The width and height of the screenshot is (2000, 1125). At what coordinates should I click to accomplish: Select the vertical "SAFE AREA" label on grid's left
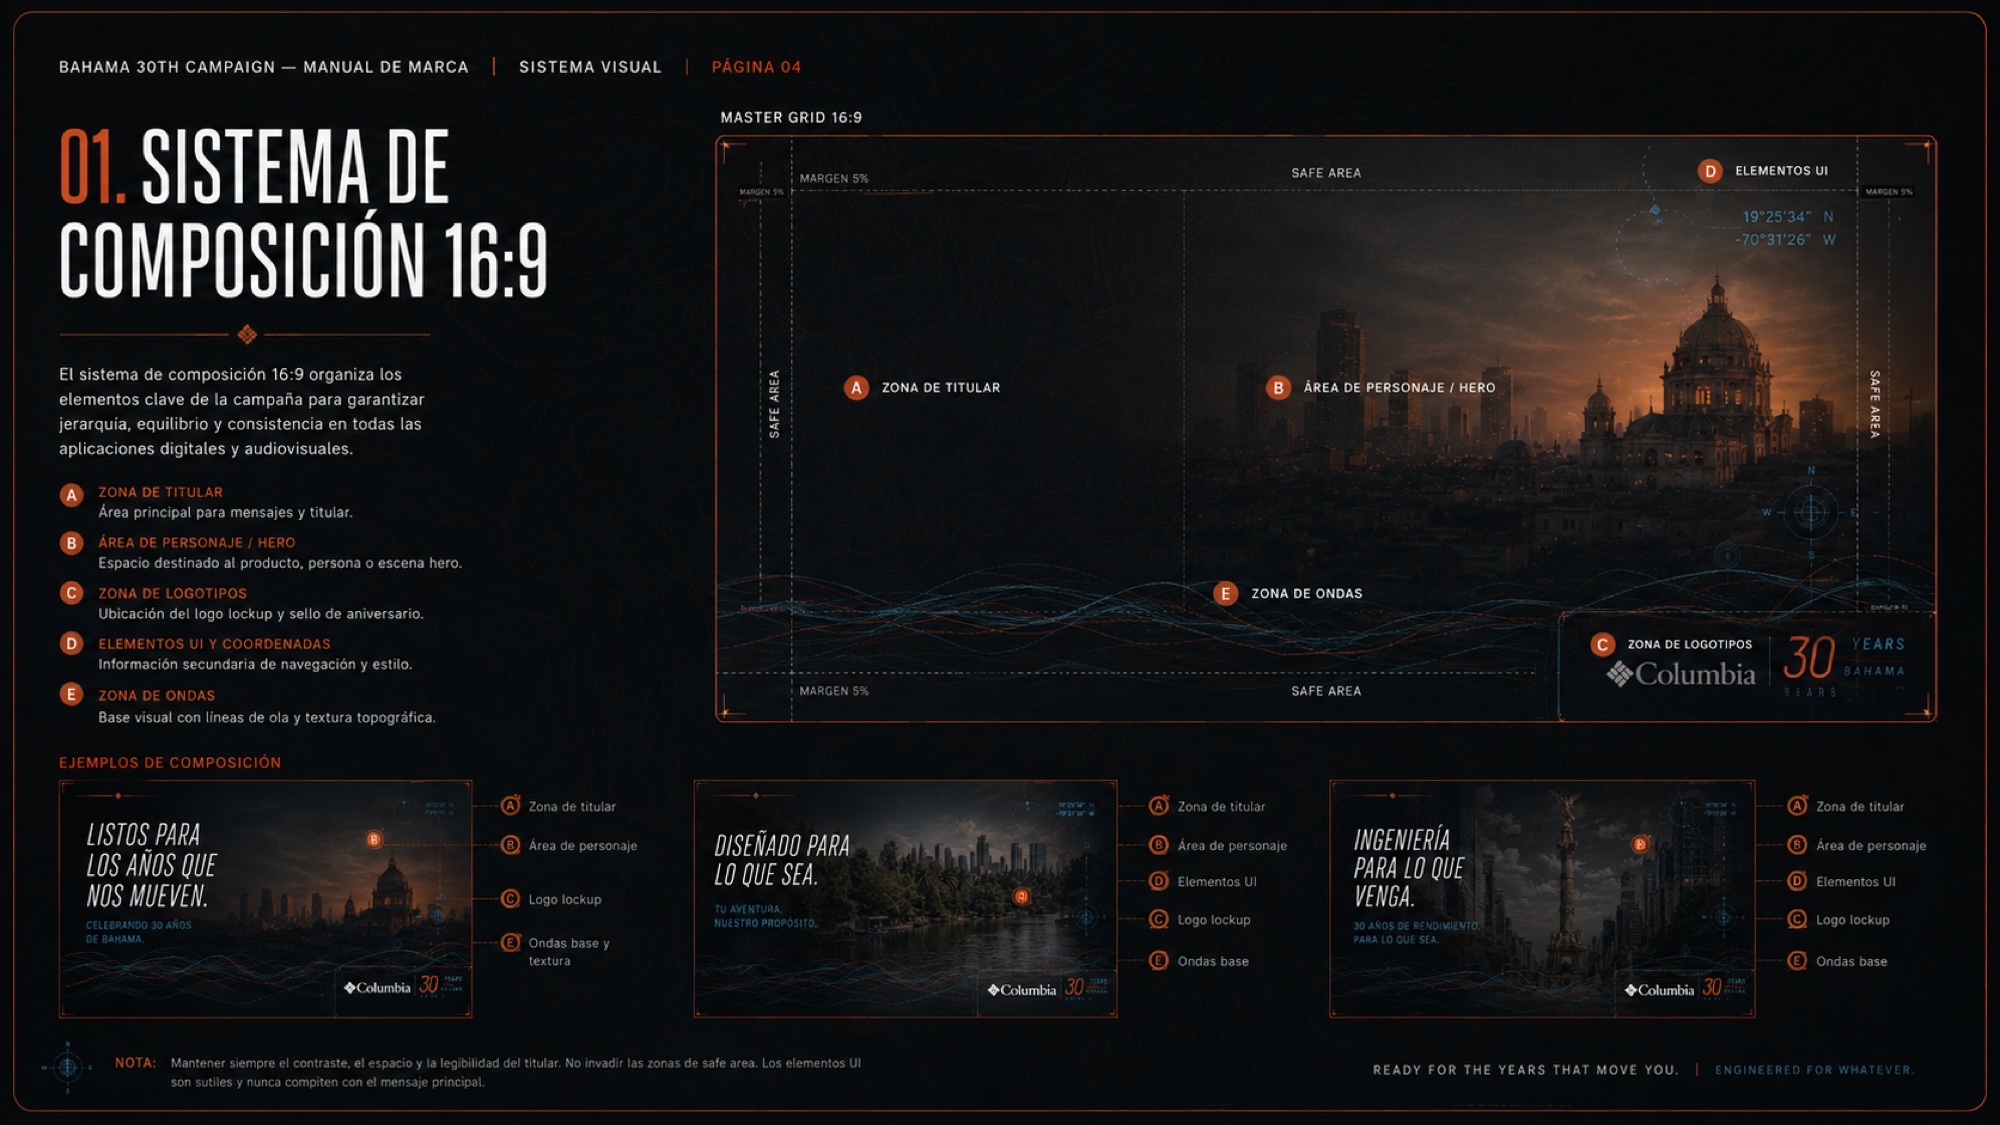(774, 404)
